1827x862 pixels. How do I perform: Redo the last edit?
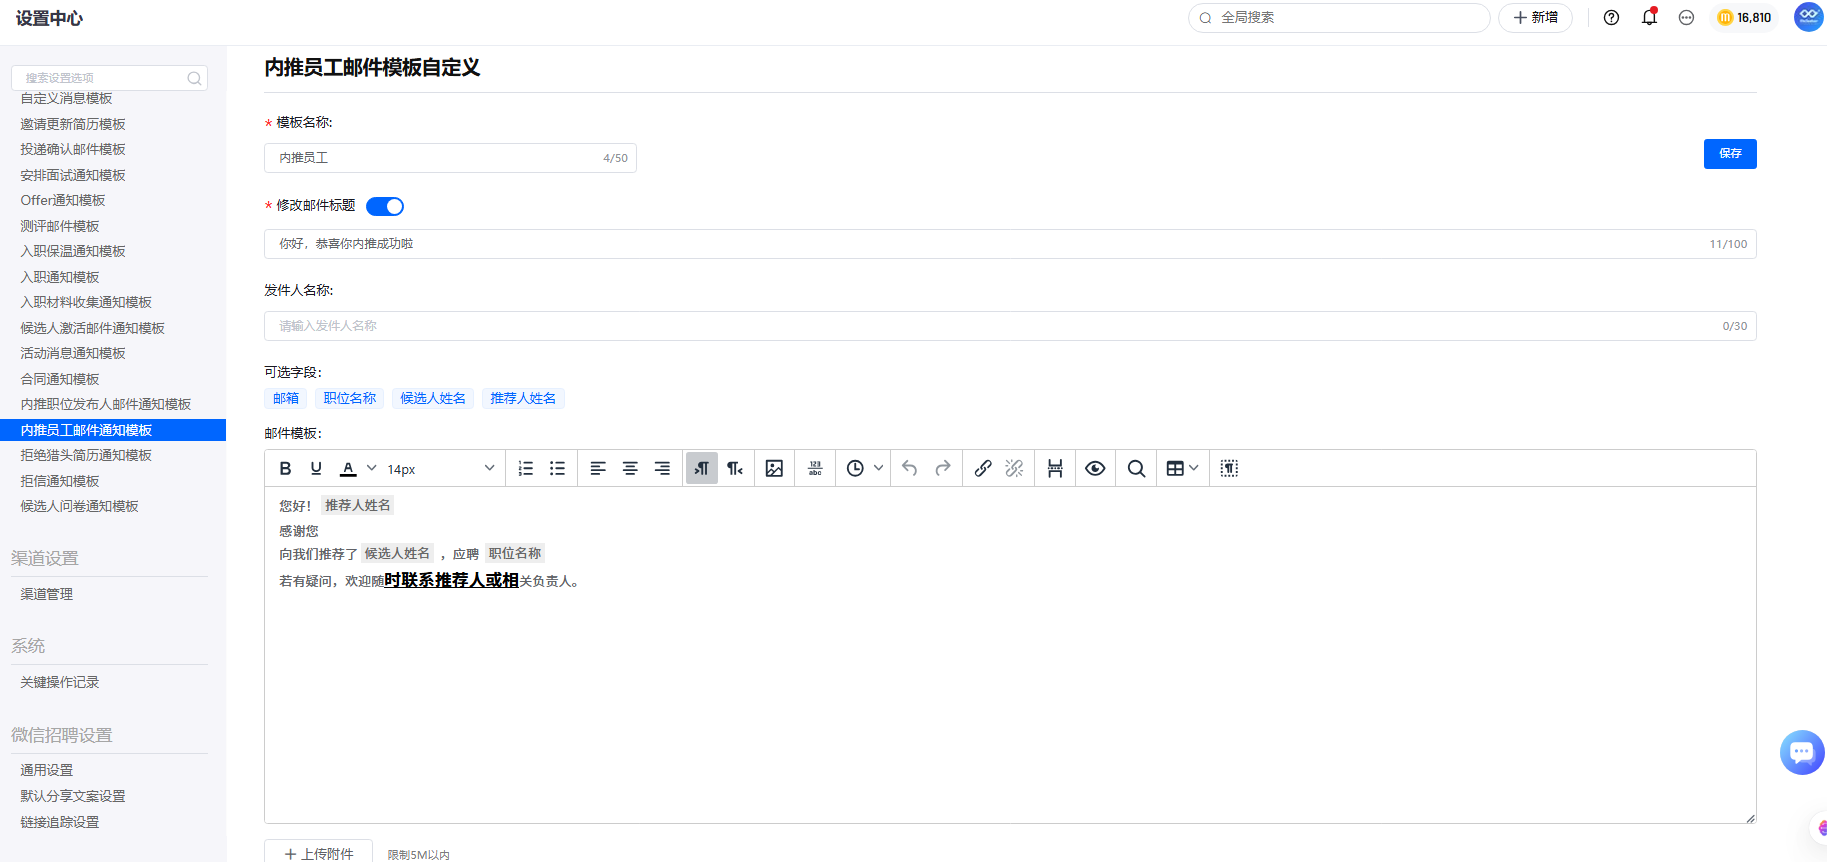pyautogui.click(x=942, y=468)
